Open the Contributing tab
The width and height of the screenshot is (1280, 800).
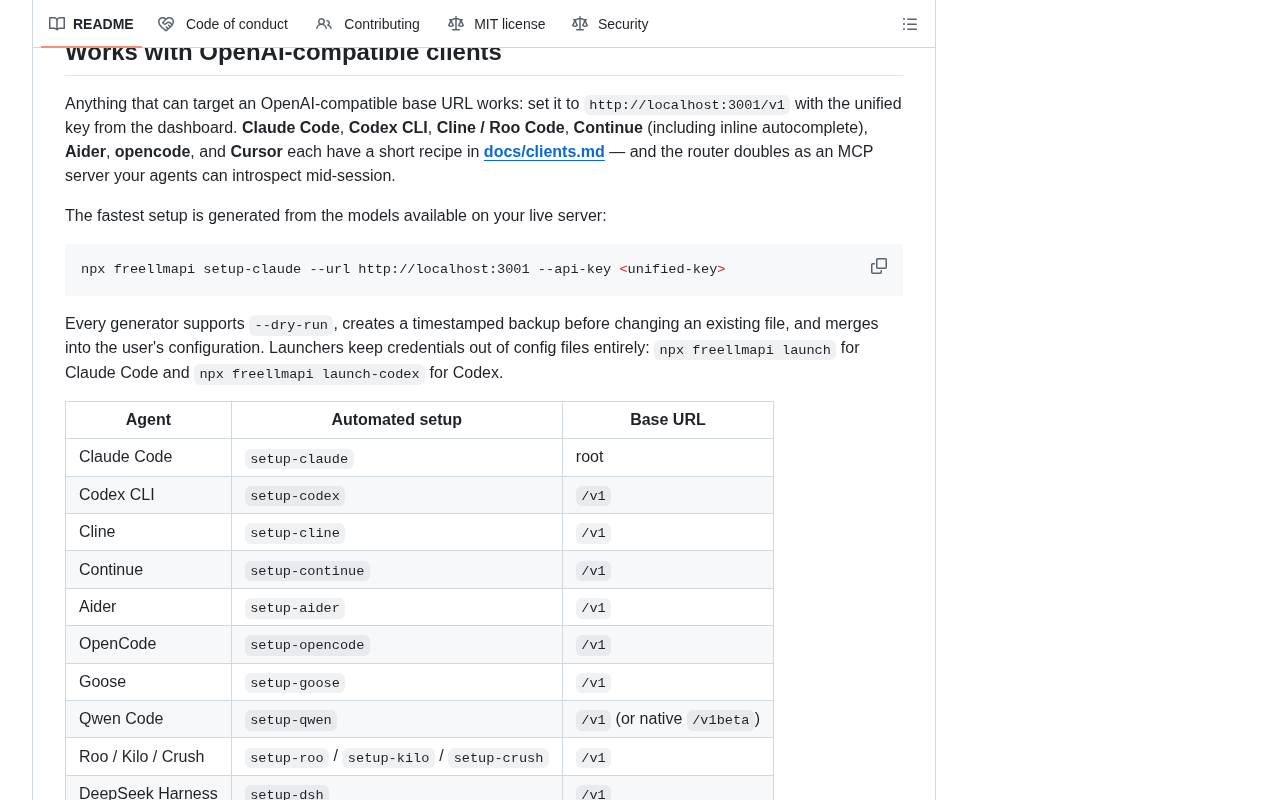click(x=368, y=24)
